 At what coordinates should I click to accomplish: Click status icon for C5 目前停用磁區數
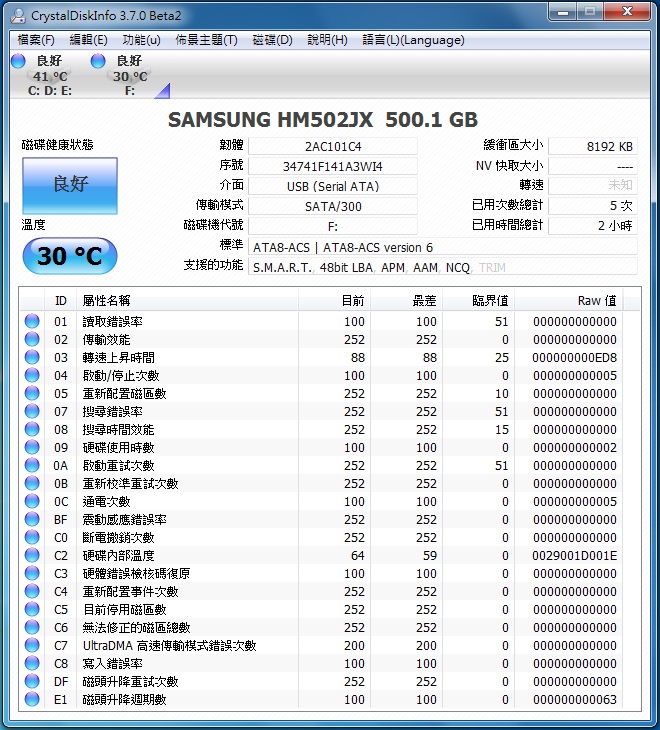pos(32,609)
